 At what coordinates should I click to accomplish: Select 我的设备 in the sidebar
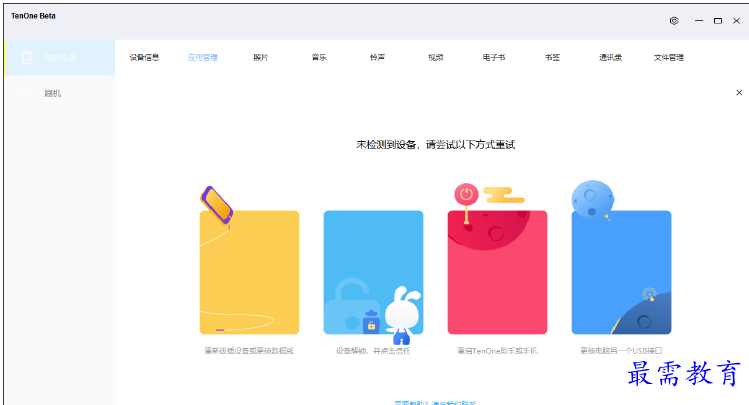(x=60, y=57)
